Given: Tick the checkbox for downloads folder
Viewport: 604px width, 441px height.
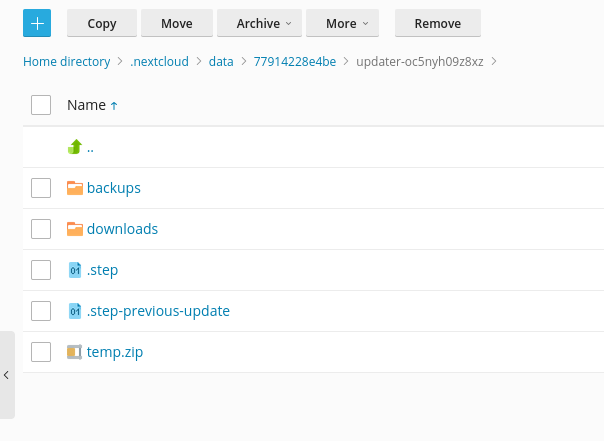Looking at the screenshot, I should [x=41, y=229].
